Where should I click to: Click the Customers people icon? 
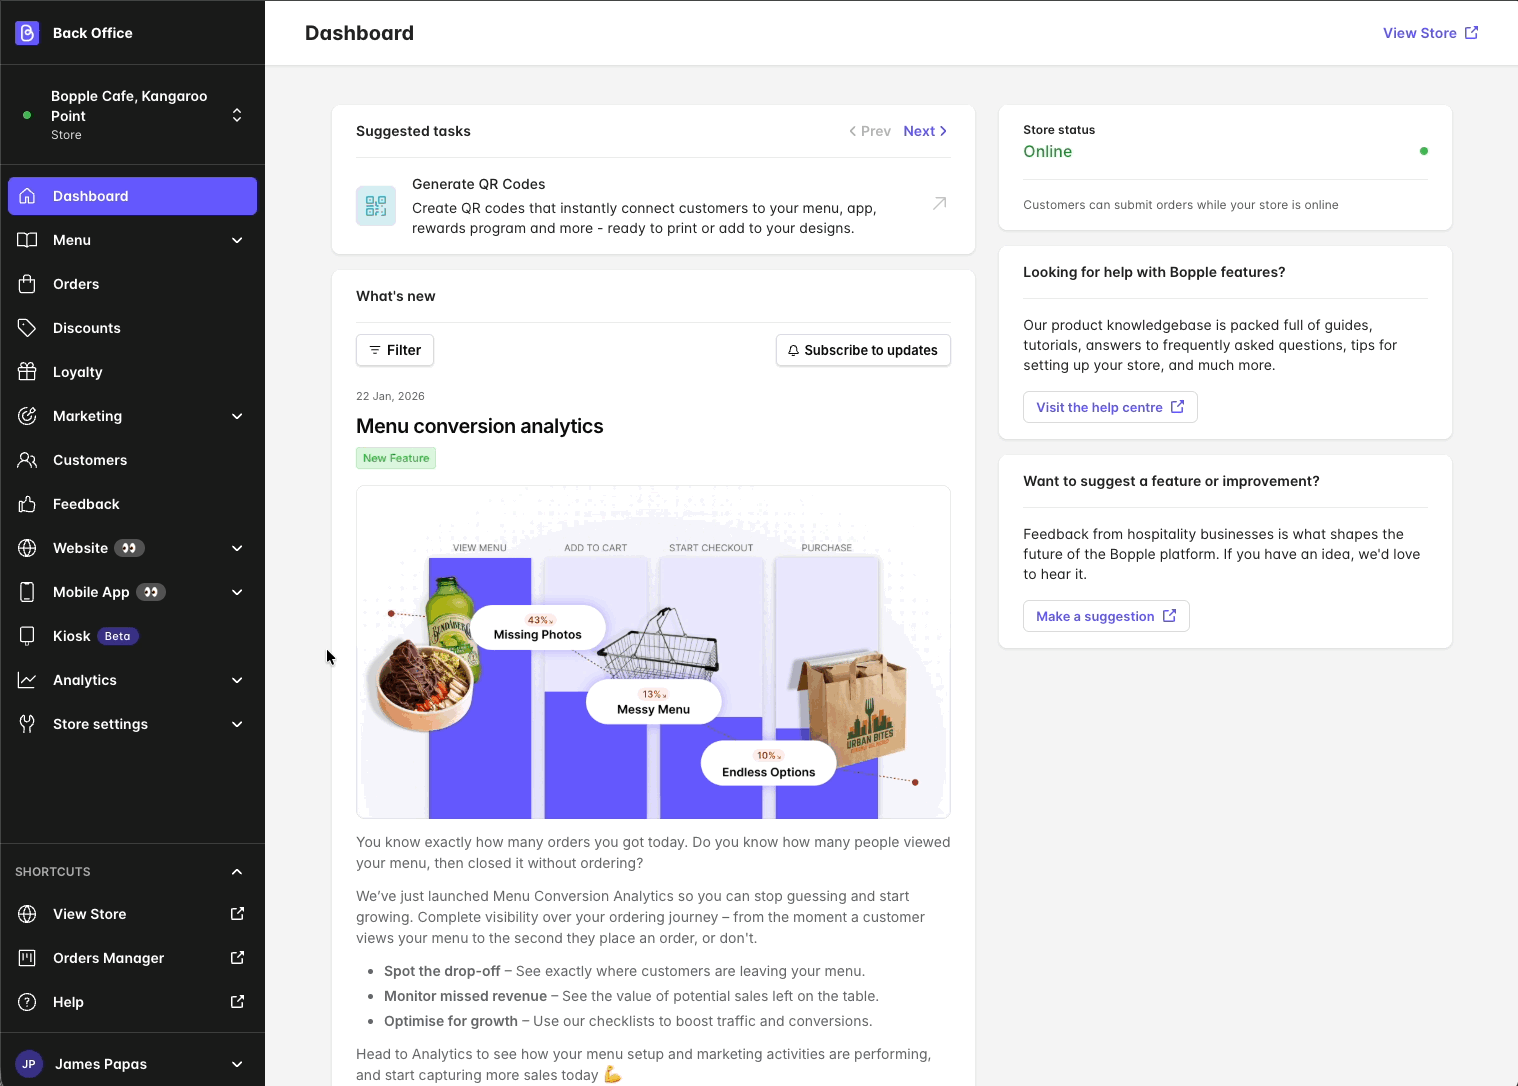click(x=27, y=460)
